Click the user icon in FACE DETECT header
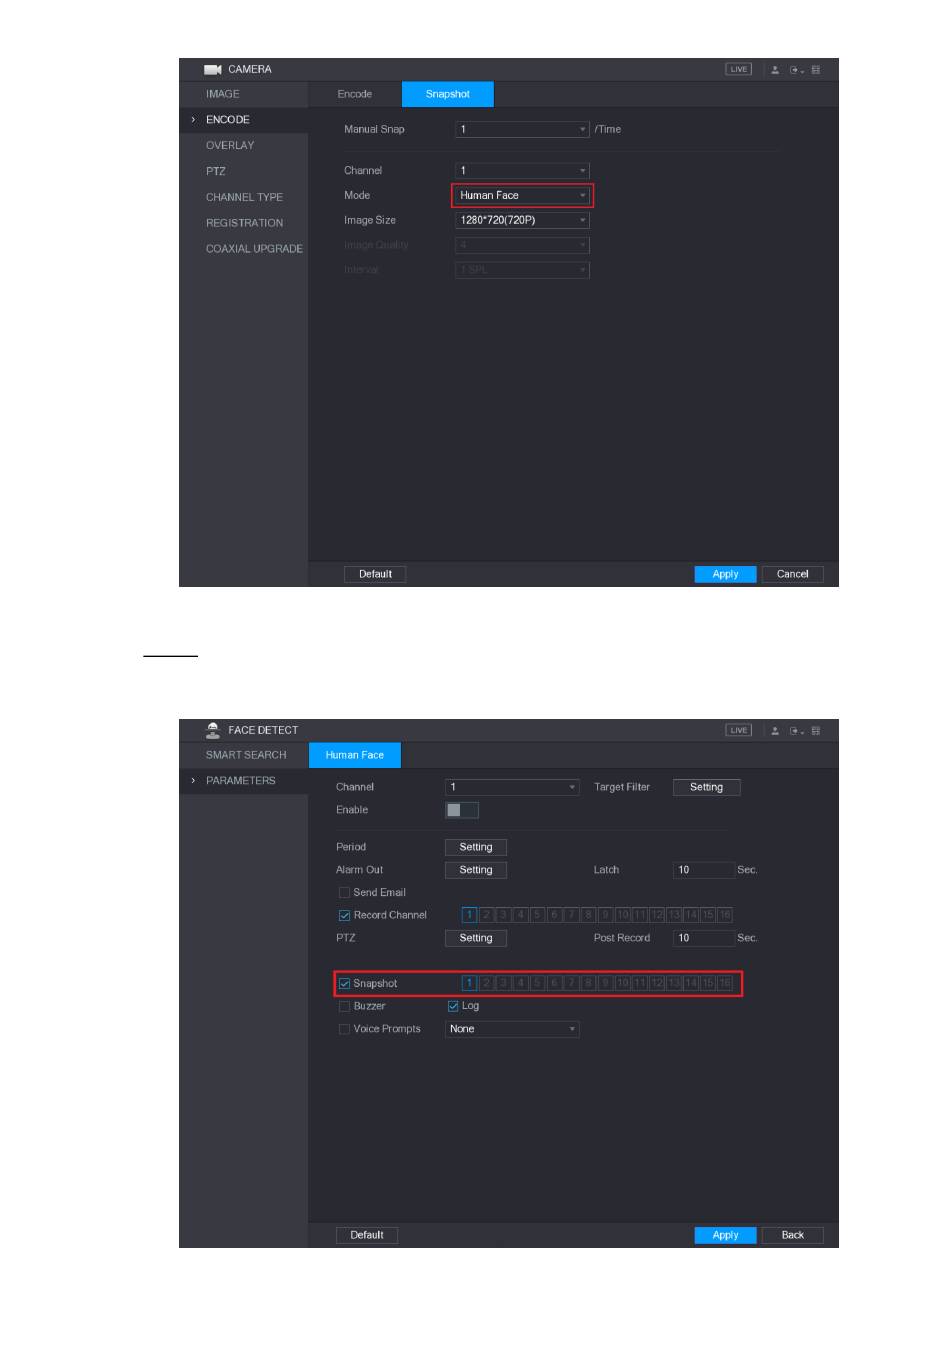This screenshot has width=950, height=1359. point(775,731)
